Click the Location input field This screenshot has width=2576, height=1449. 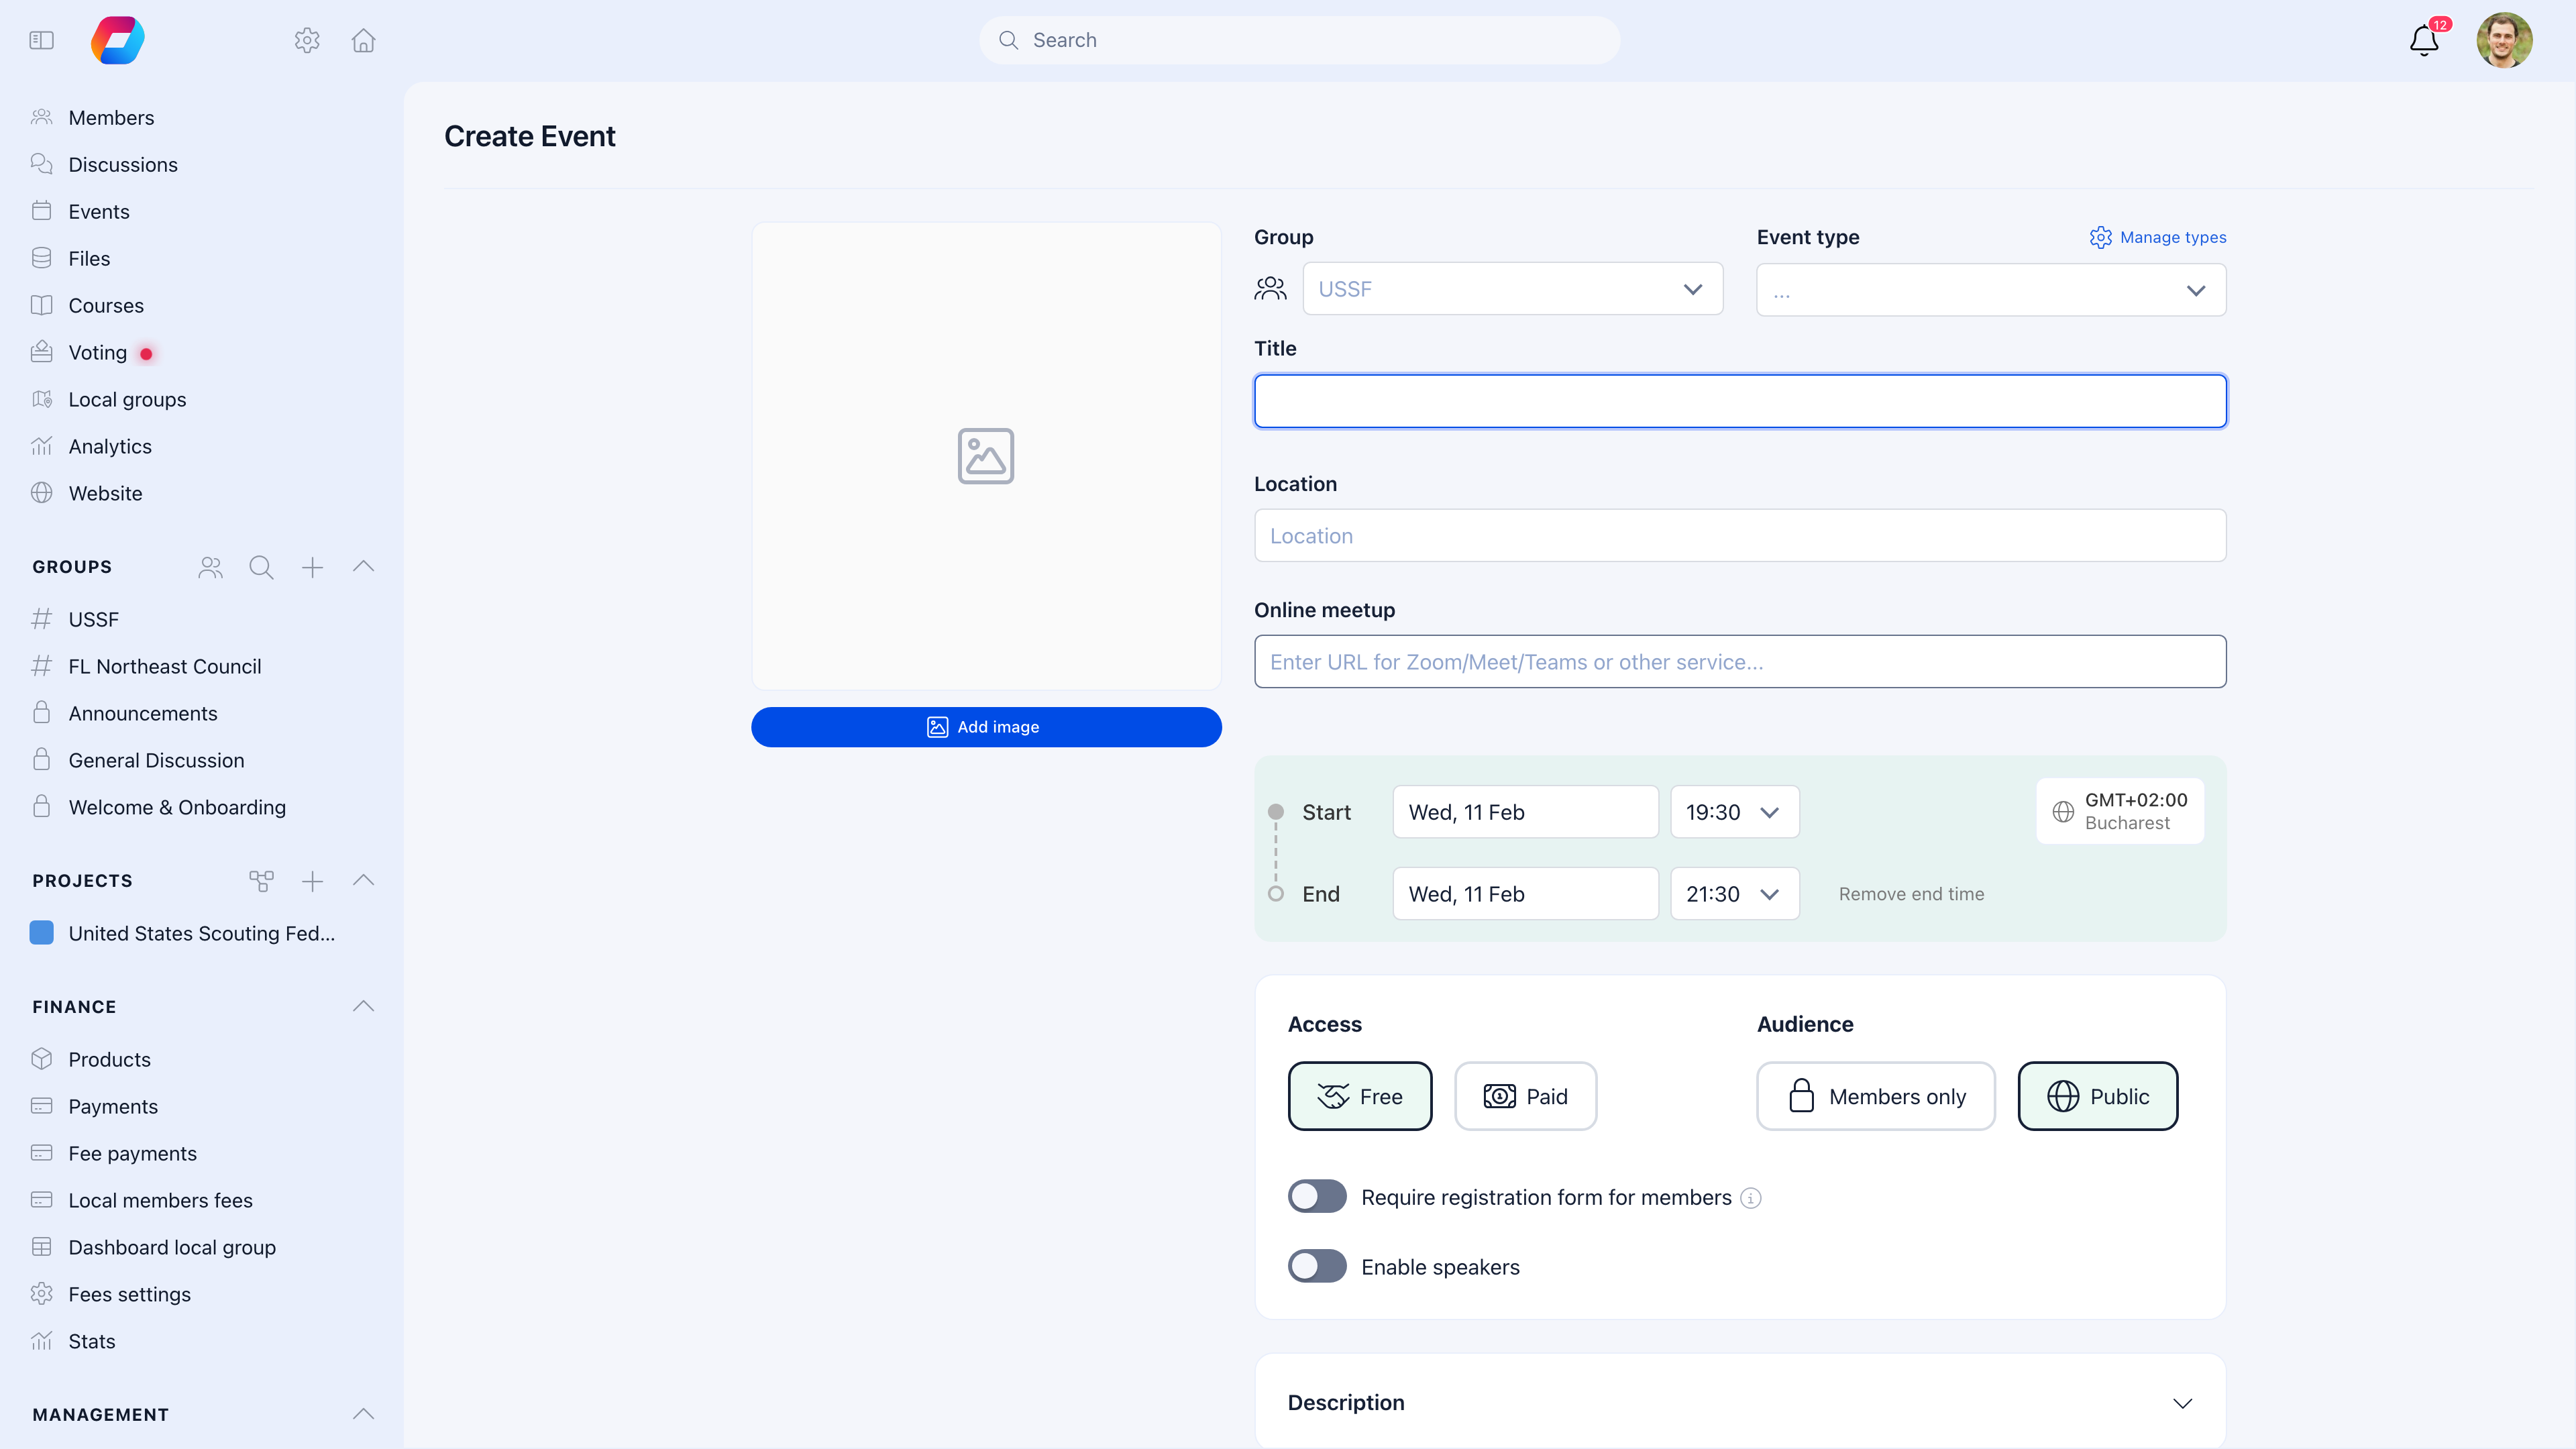coord(1739,535)
